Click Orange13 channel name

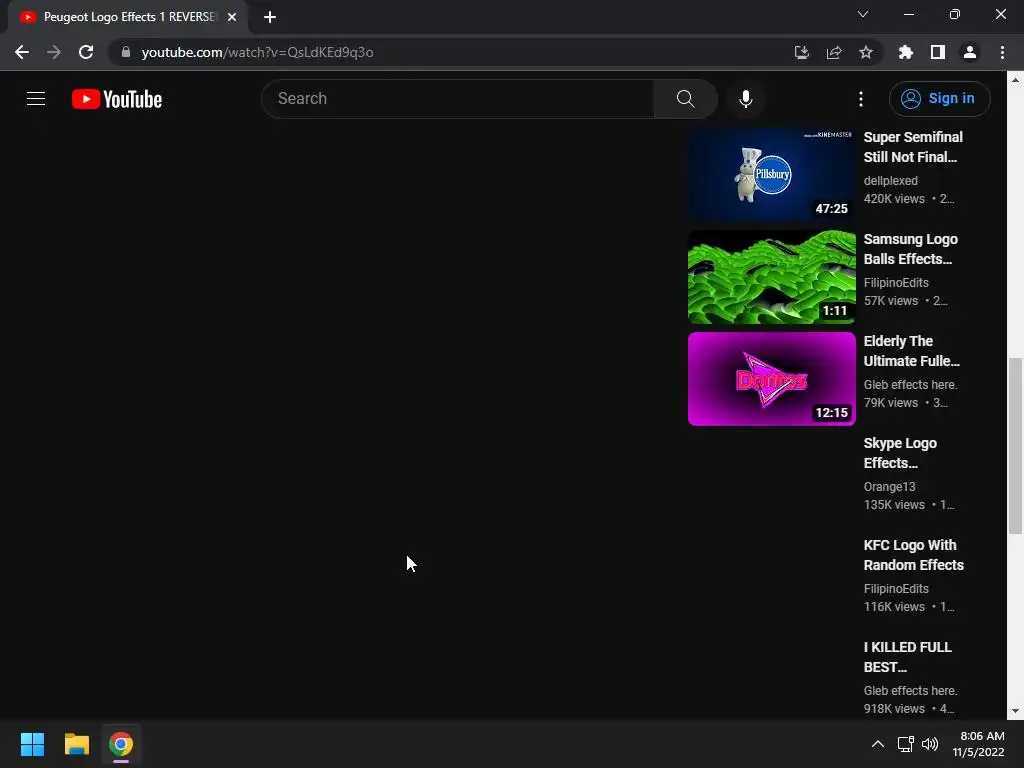point(889,487)
